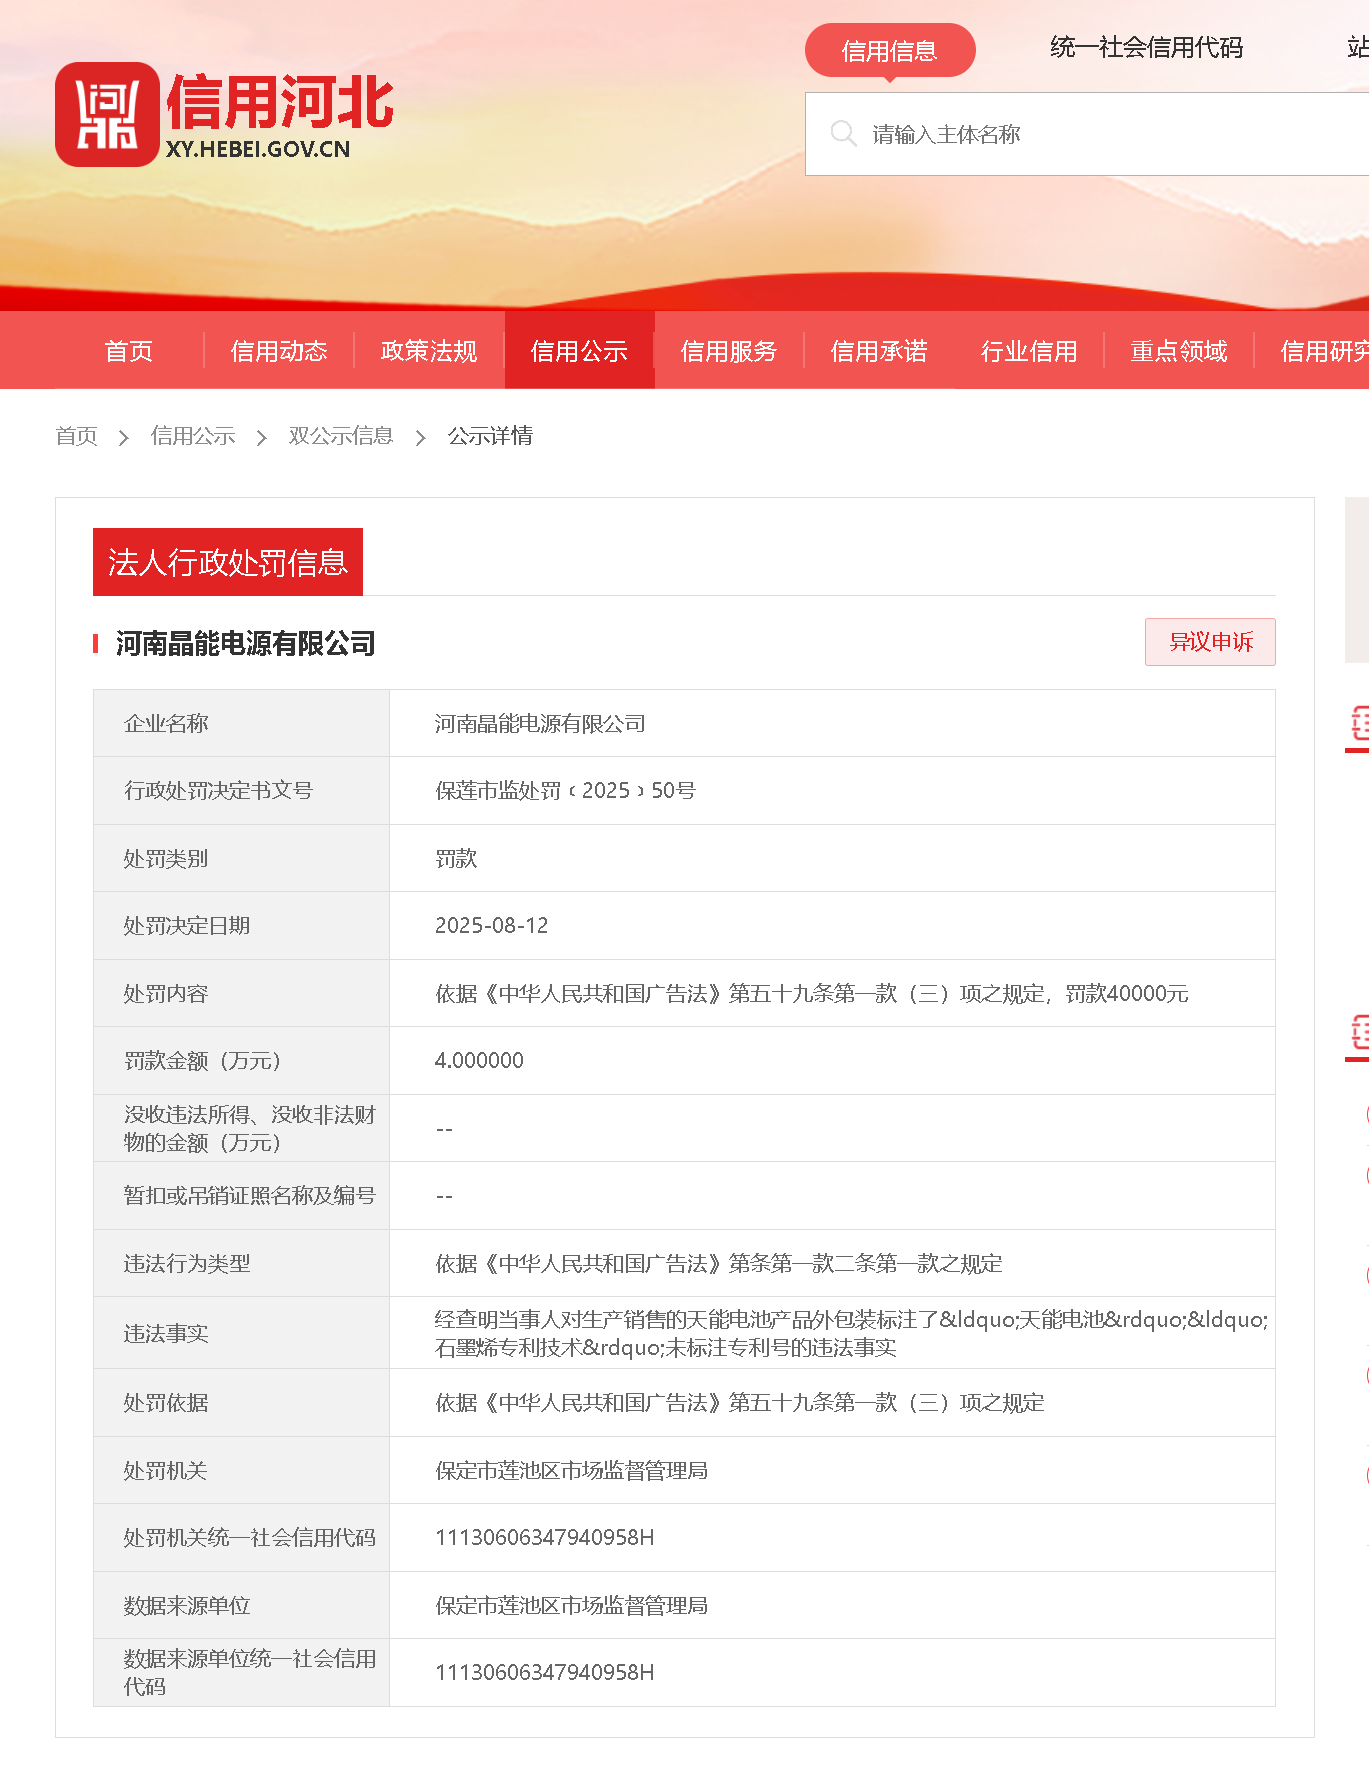Click the 保莲市监处罚 2025 50号 cell
Viewport: 1369px width, 1765px height.
(x=832, y=790)
